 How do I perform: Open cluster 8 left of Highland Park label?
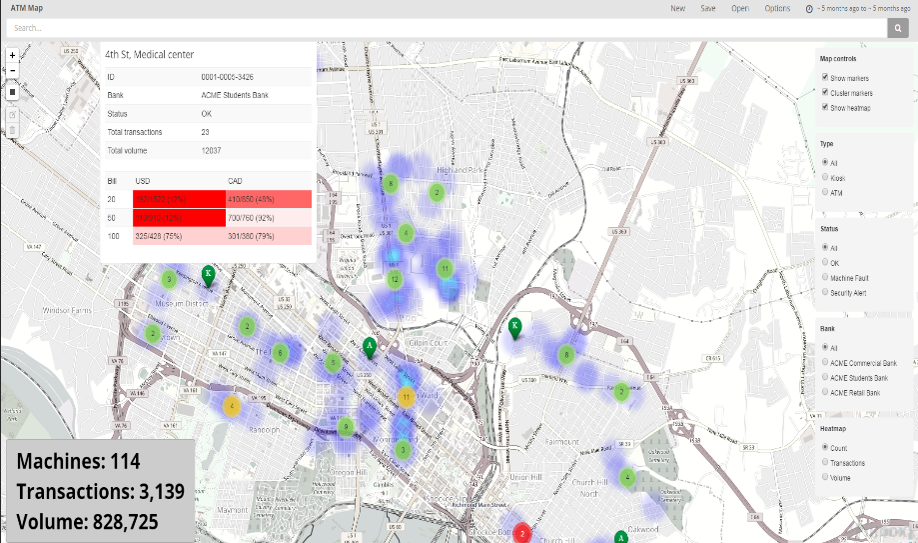(x=391, y=183)
